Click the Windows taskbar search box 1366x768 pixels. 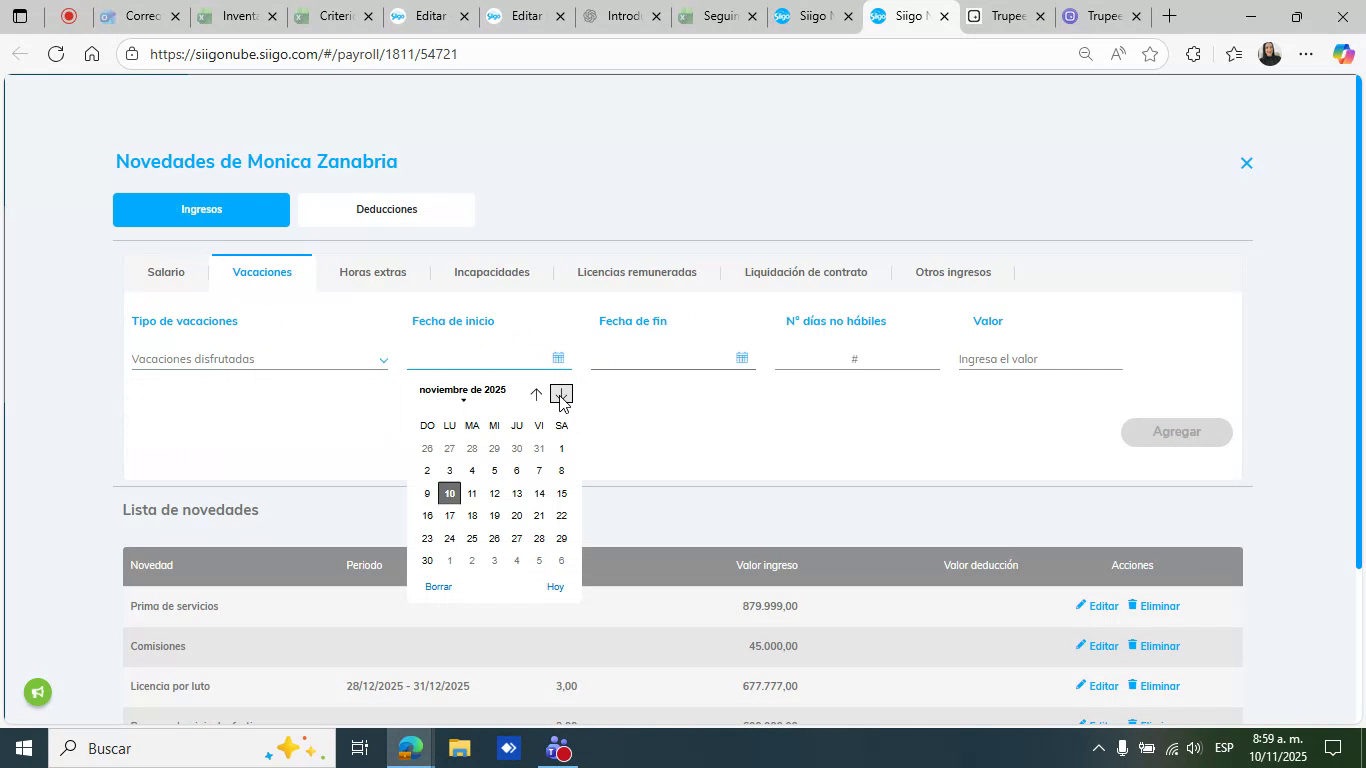191,748
